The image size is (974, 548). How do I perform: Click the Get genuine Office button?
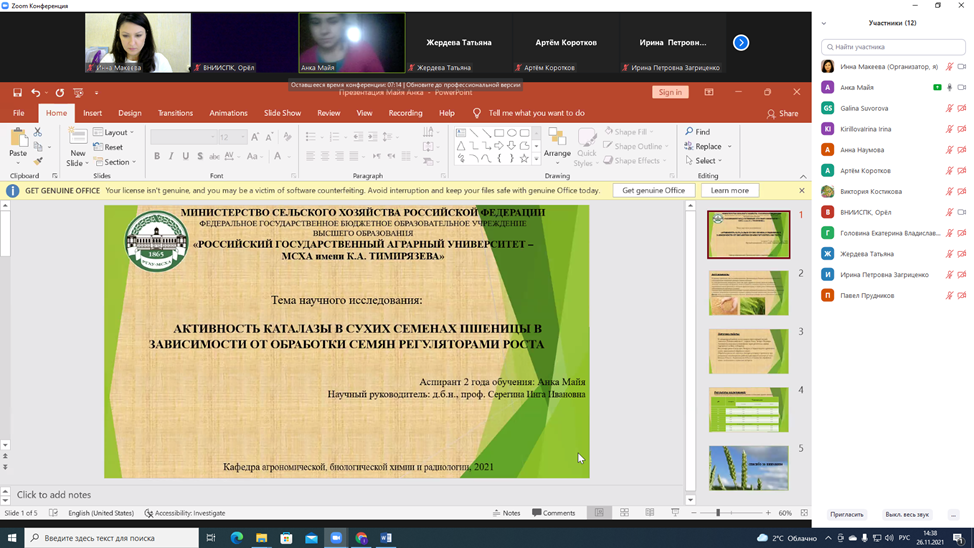pyautogui.click(x=653, y=190)
